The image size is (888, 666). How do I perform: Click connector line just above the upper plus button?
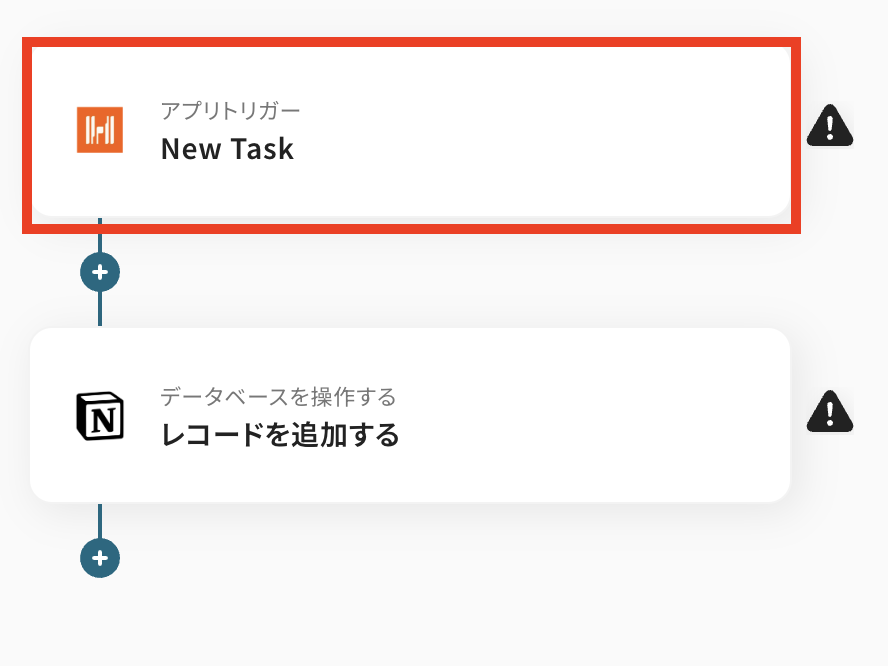pyautogui.click(x=100, y=240)
